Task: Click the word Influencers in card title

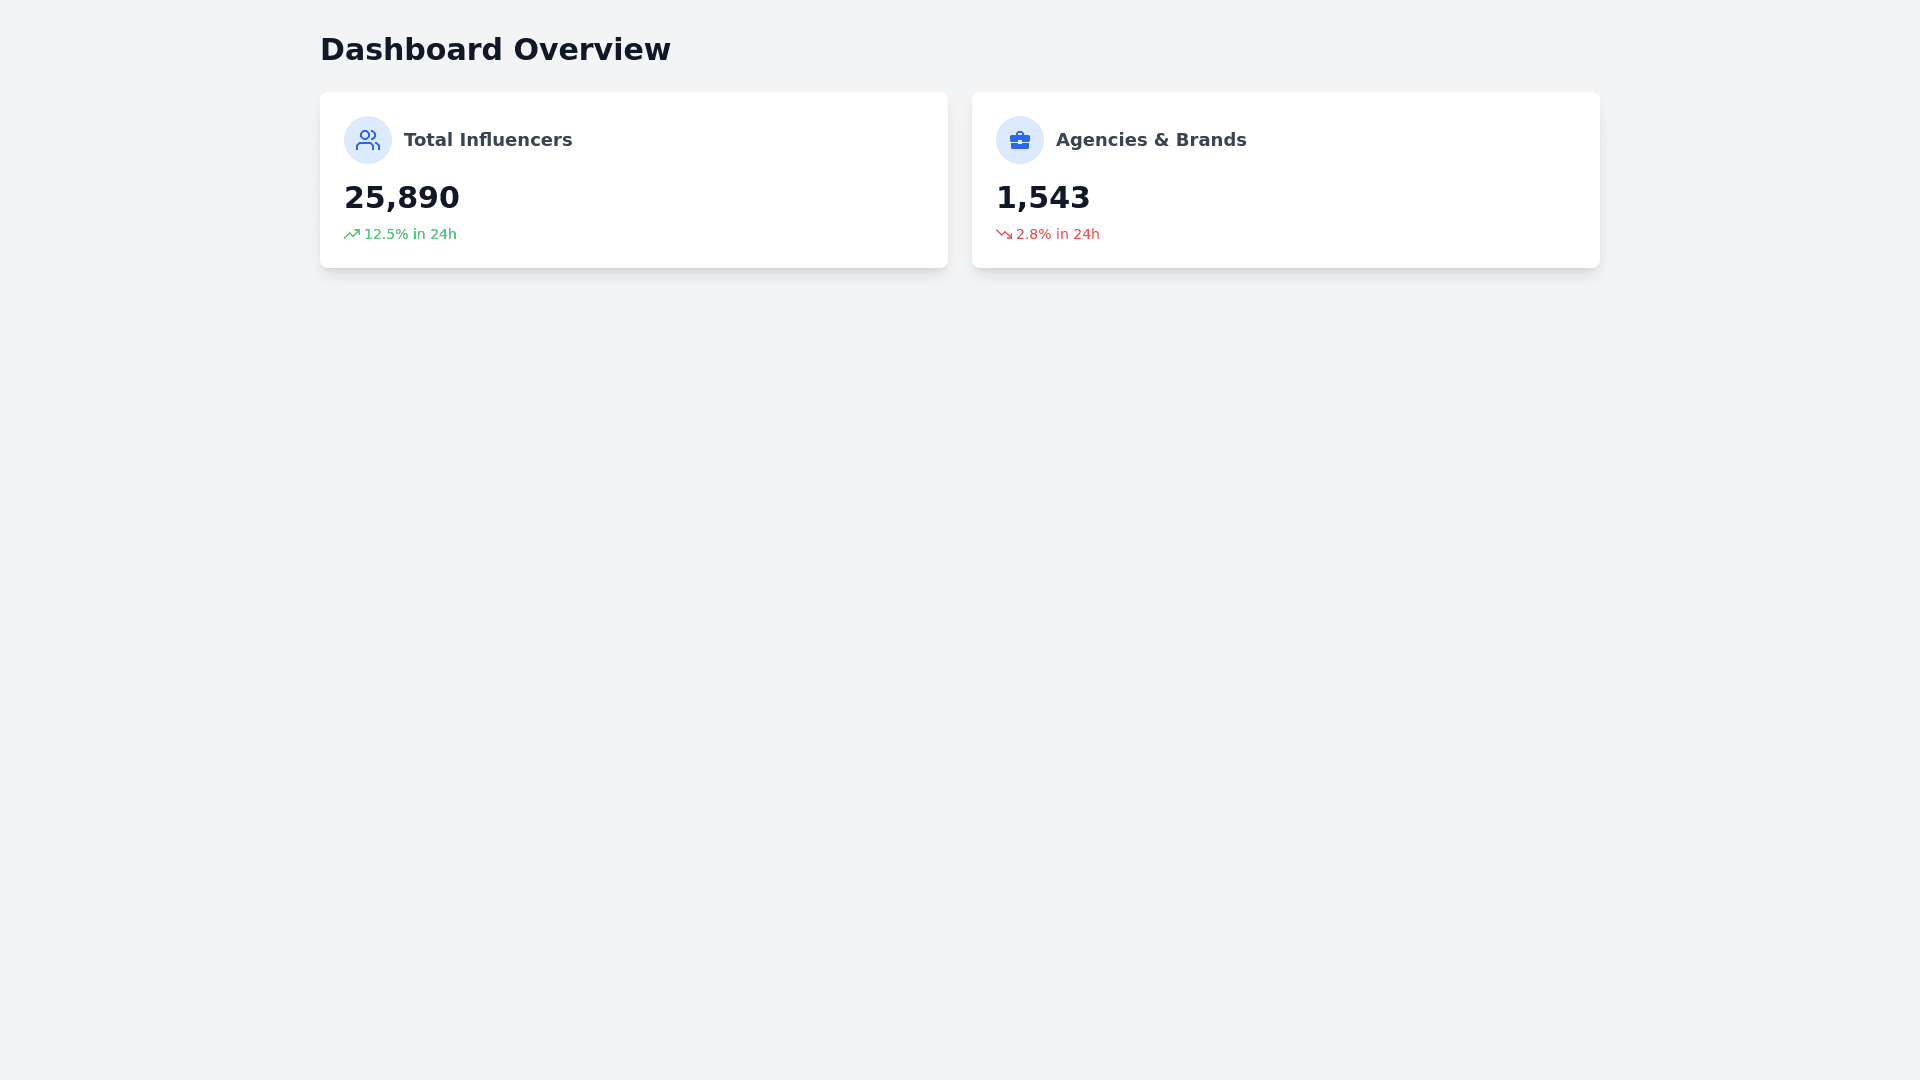Action: point(515,140)
